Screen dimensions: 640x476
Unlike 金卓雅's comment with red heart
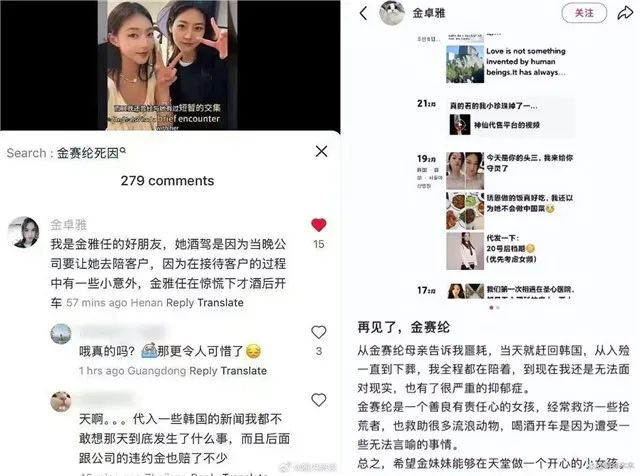tap(318, 225)
